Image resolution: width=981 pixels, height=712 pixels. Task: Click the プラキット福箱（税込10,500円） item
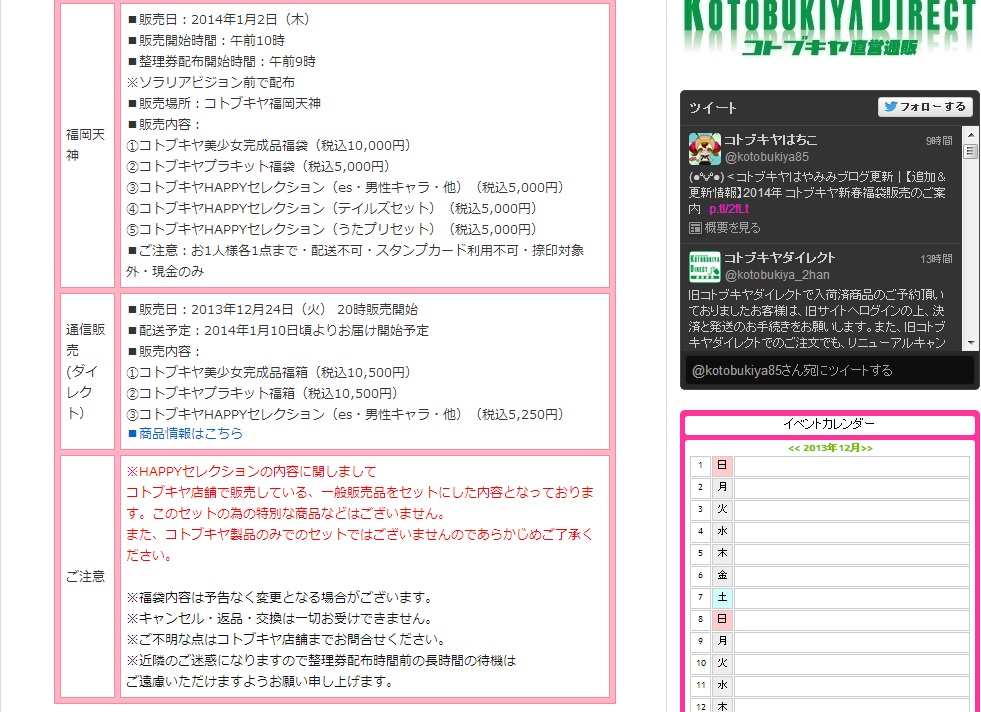(263, 394)
